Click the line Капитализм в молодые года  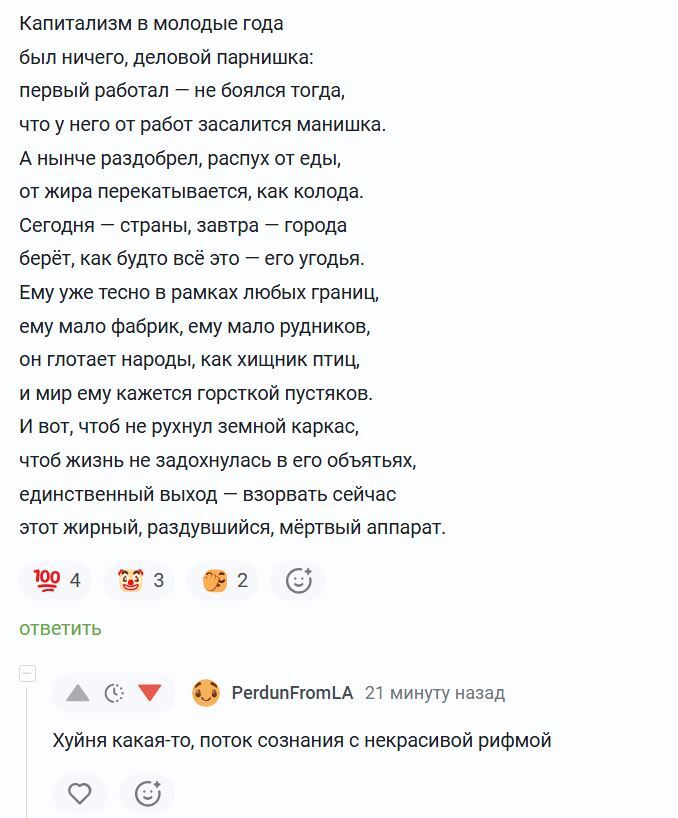tap(151, 24)
